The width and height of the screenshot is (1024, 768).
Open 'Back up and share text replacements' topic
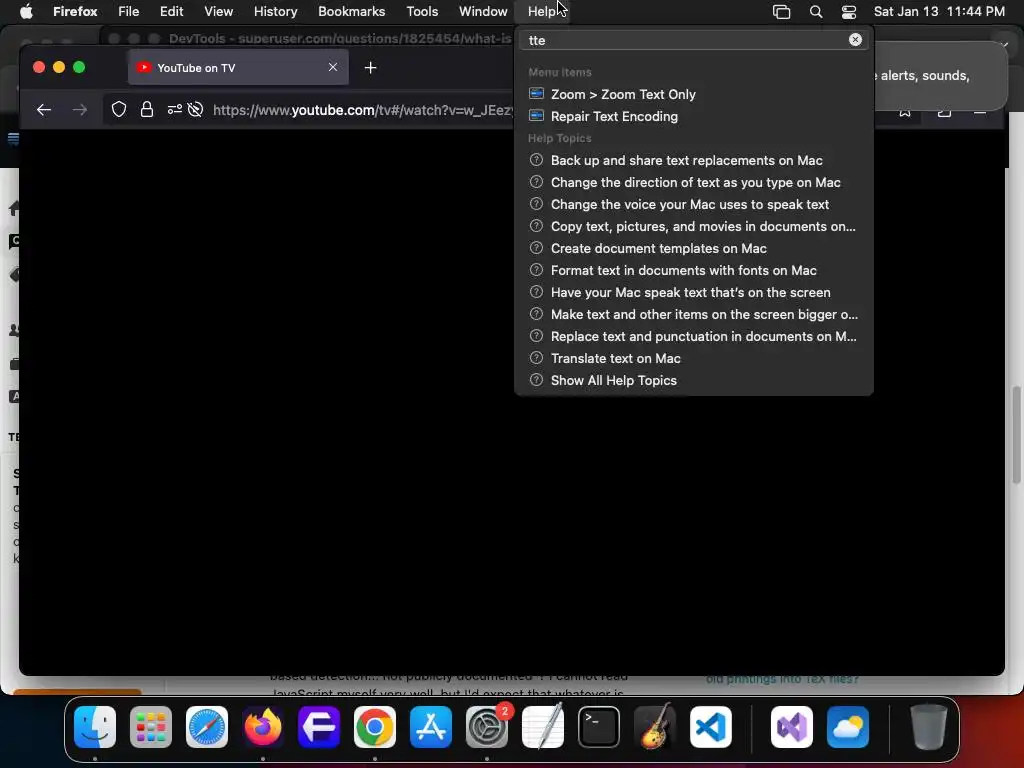[x=694, y=160]
